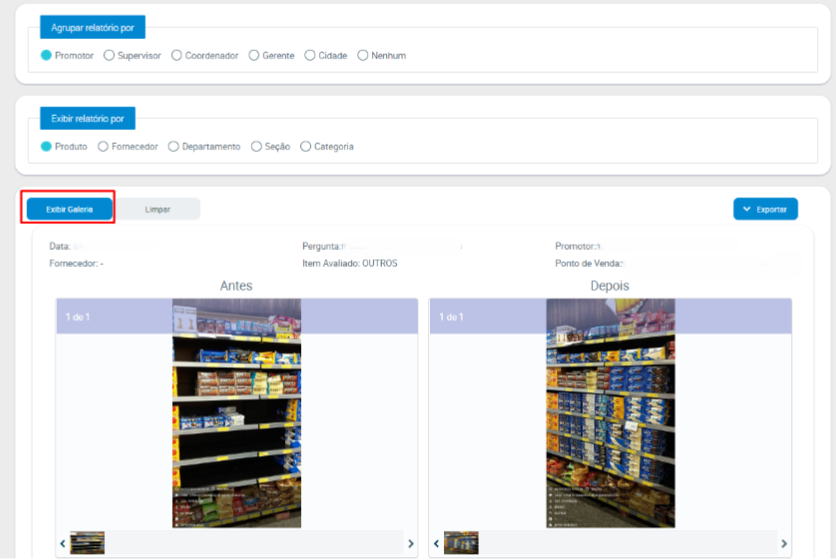This screenshot has height=560, width=836.
Task: Choose Seção display option
Action: click(x=256, y=147)
